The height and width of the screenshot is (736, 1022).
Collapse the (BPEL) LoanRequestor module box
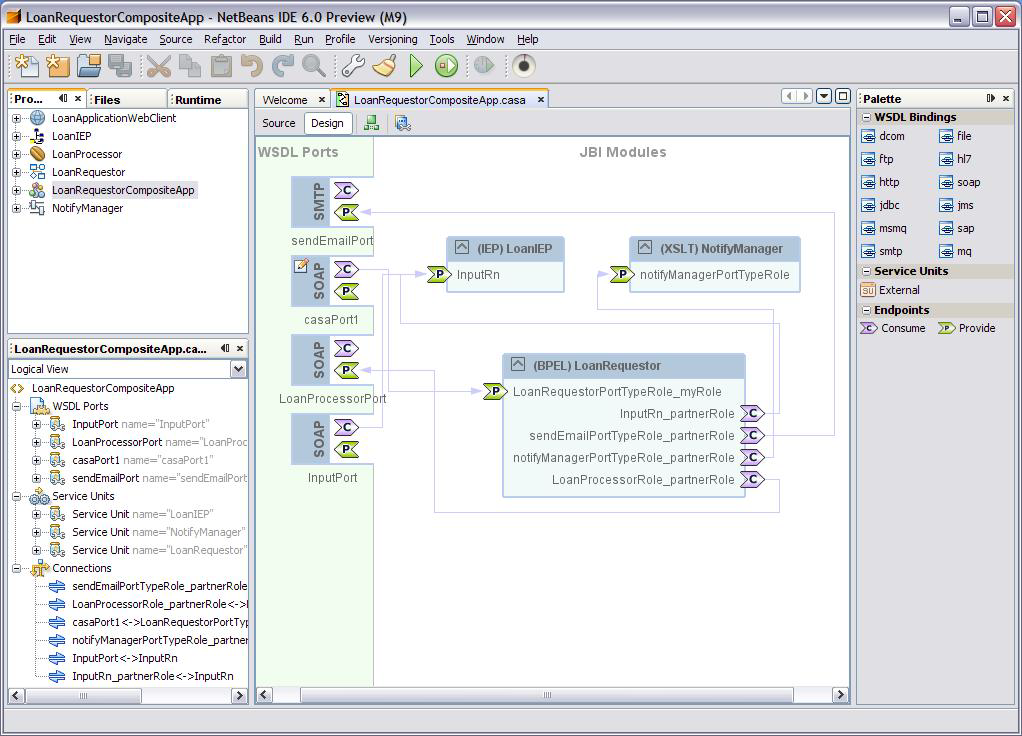(518, 364)
